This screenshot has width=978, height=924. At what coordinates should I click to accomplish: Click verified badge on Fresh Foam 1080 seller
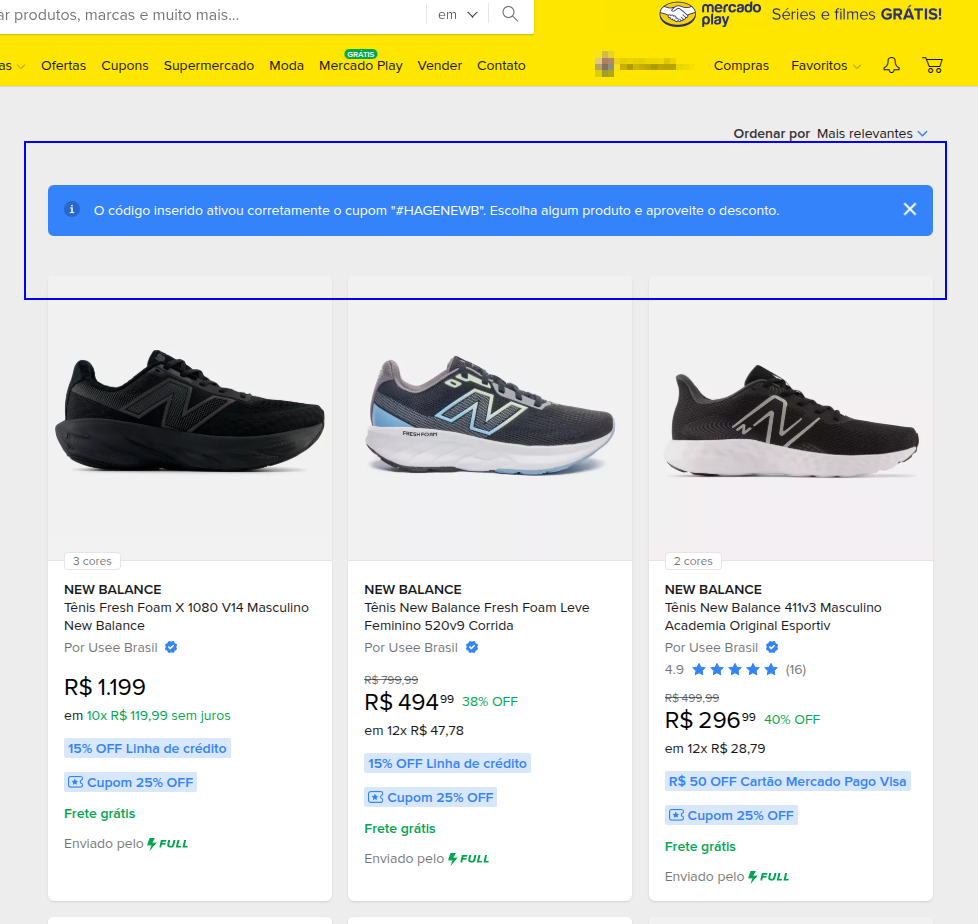(x=171, y=648)
